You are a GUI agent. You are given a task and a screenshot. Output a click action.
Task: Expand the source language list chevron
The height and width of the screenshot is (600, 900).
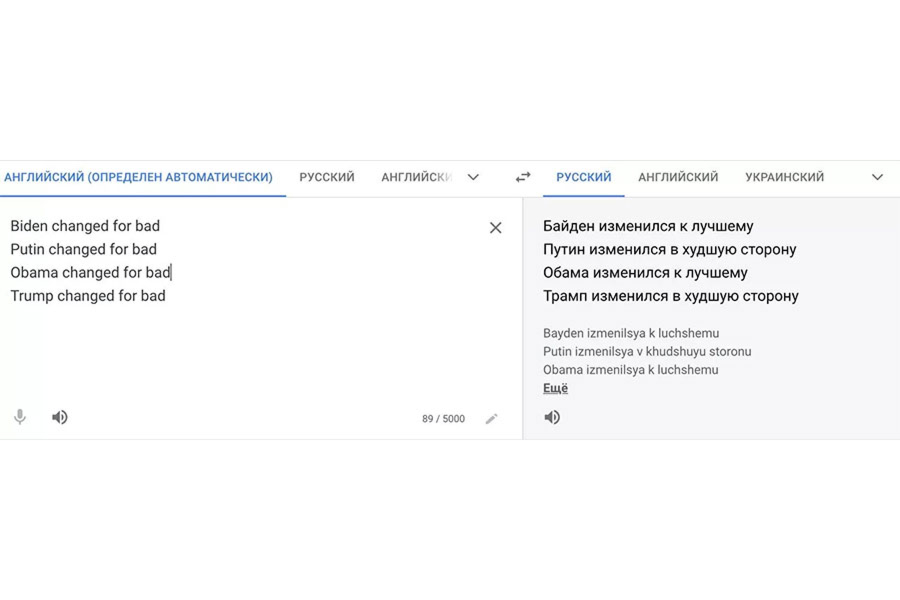[473, 177]
